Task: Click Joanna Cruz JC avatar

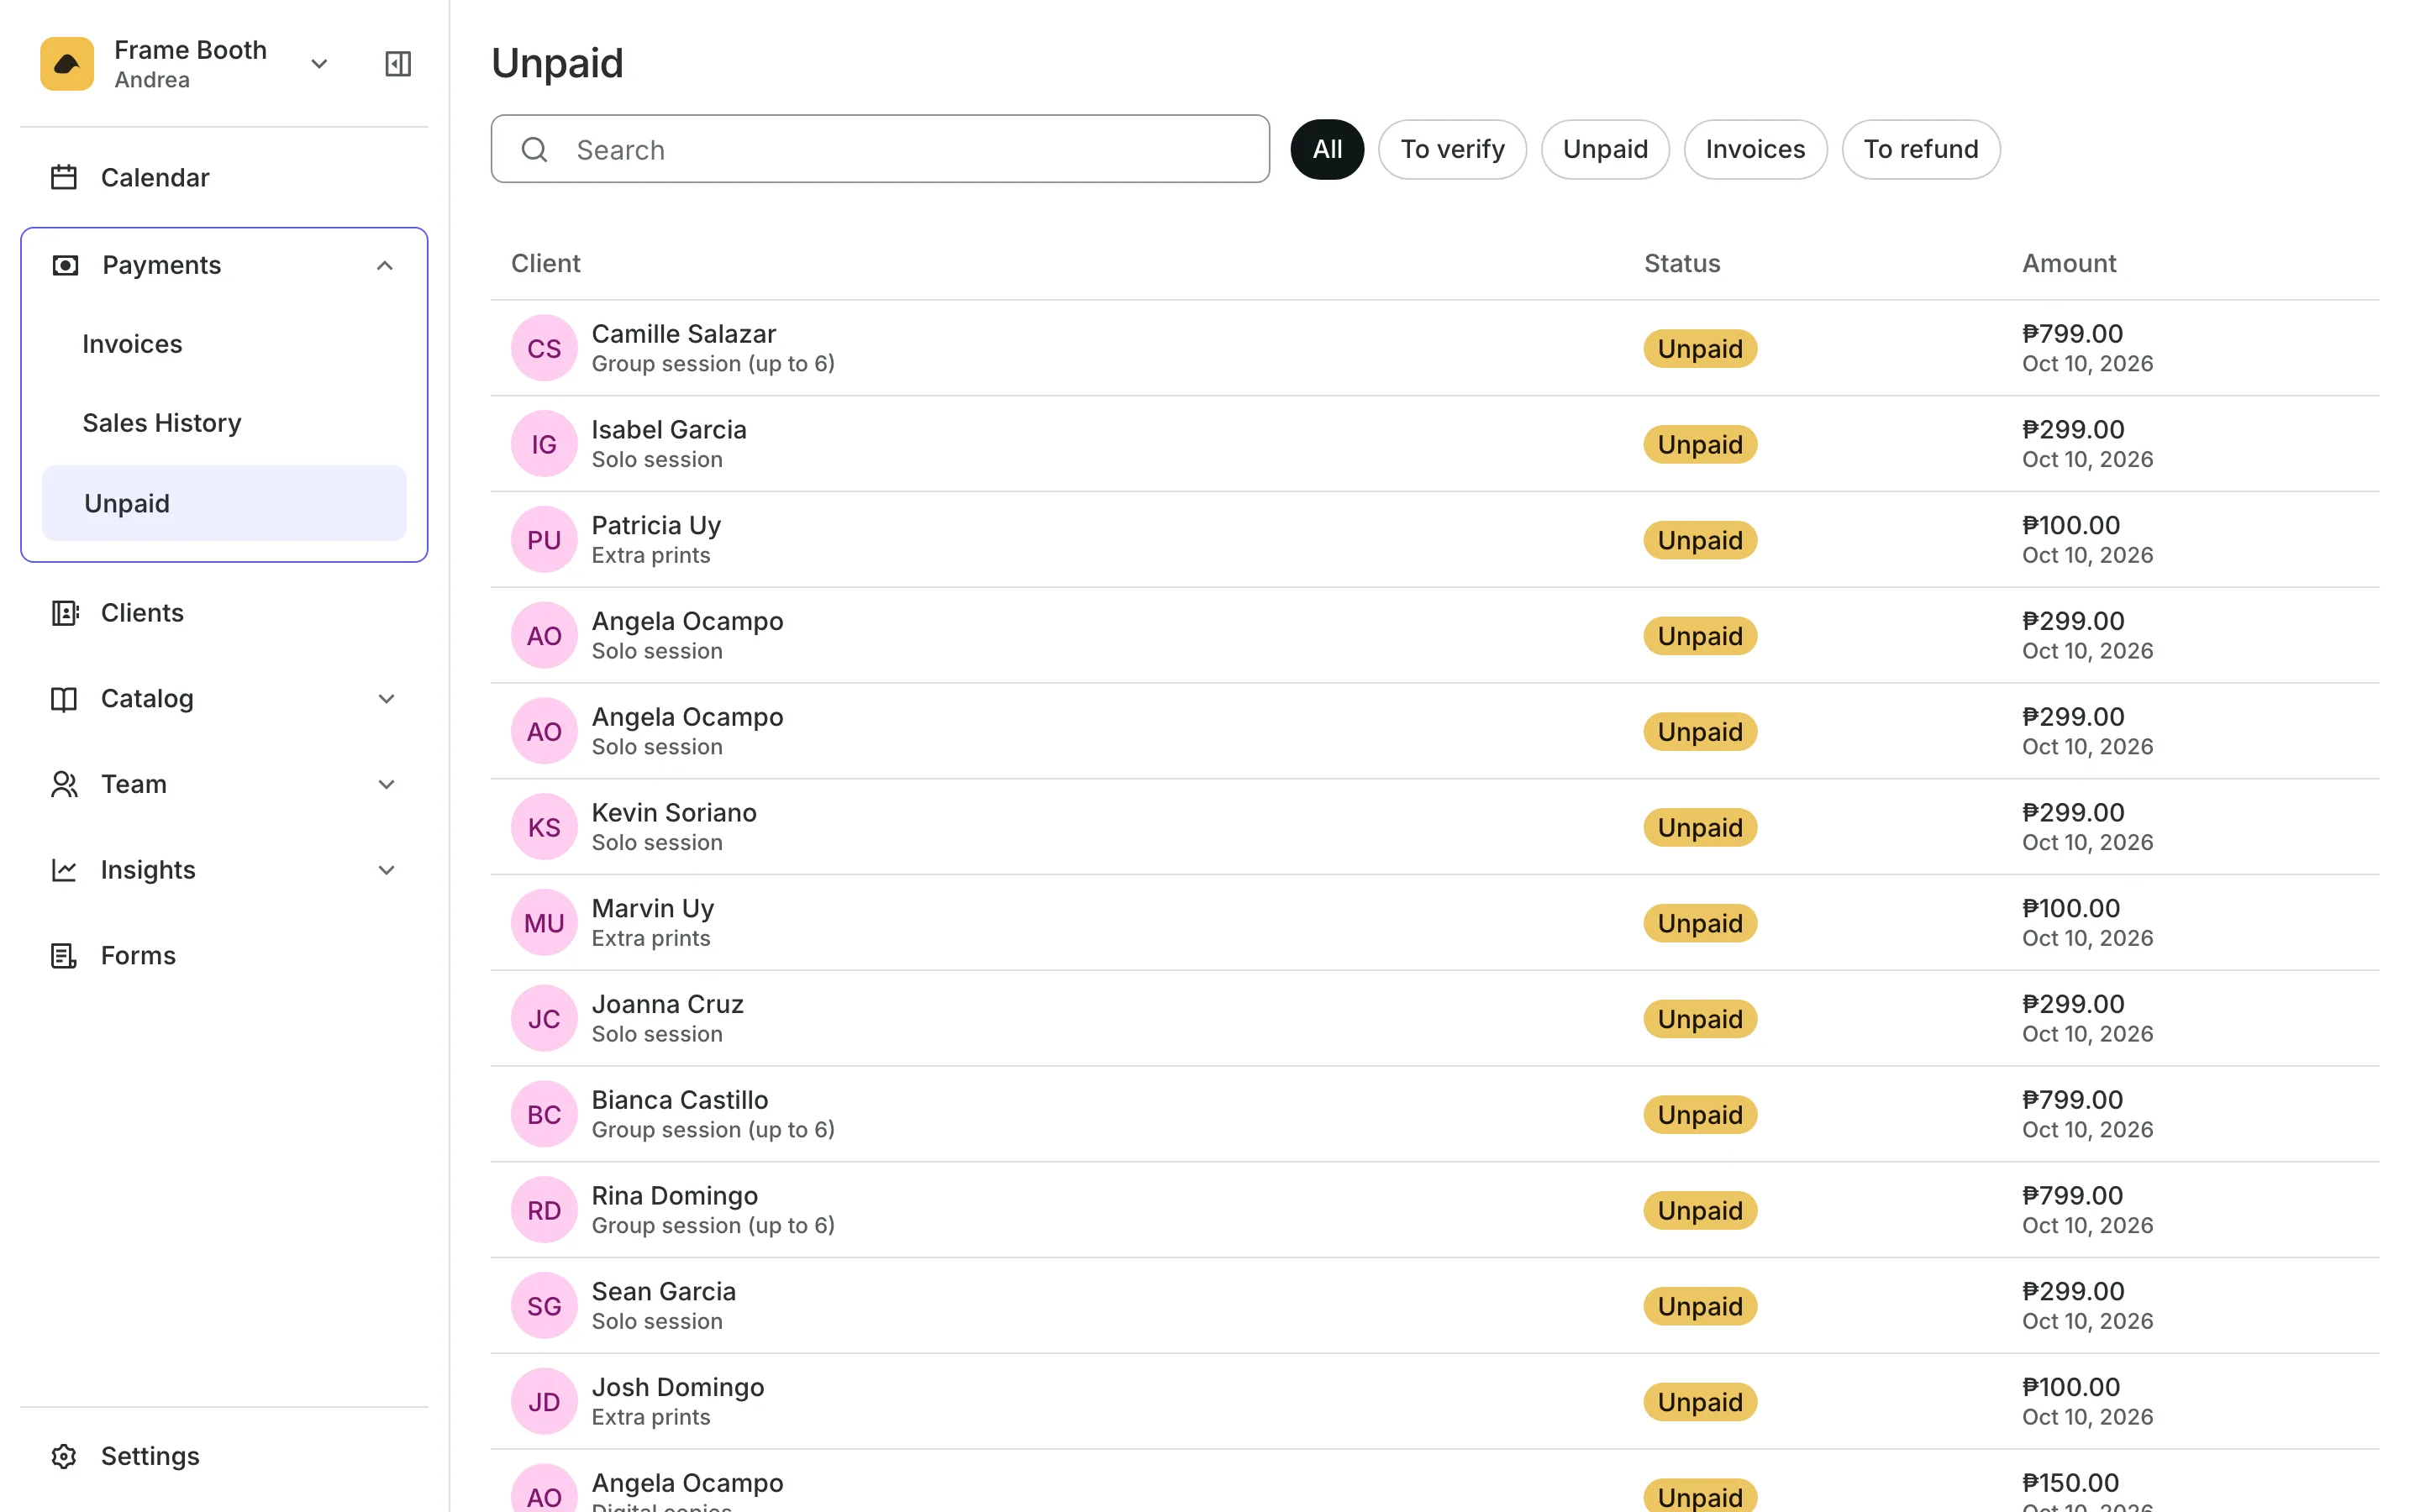Action: (544, 1019)
